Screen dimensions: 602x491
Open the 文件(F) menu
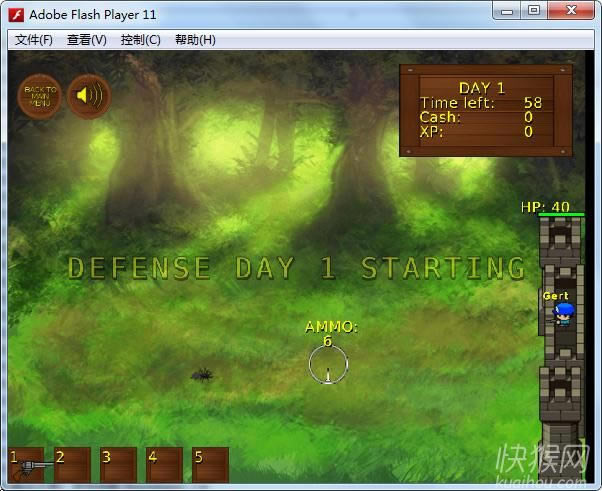[34, 40]
